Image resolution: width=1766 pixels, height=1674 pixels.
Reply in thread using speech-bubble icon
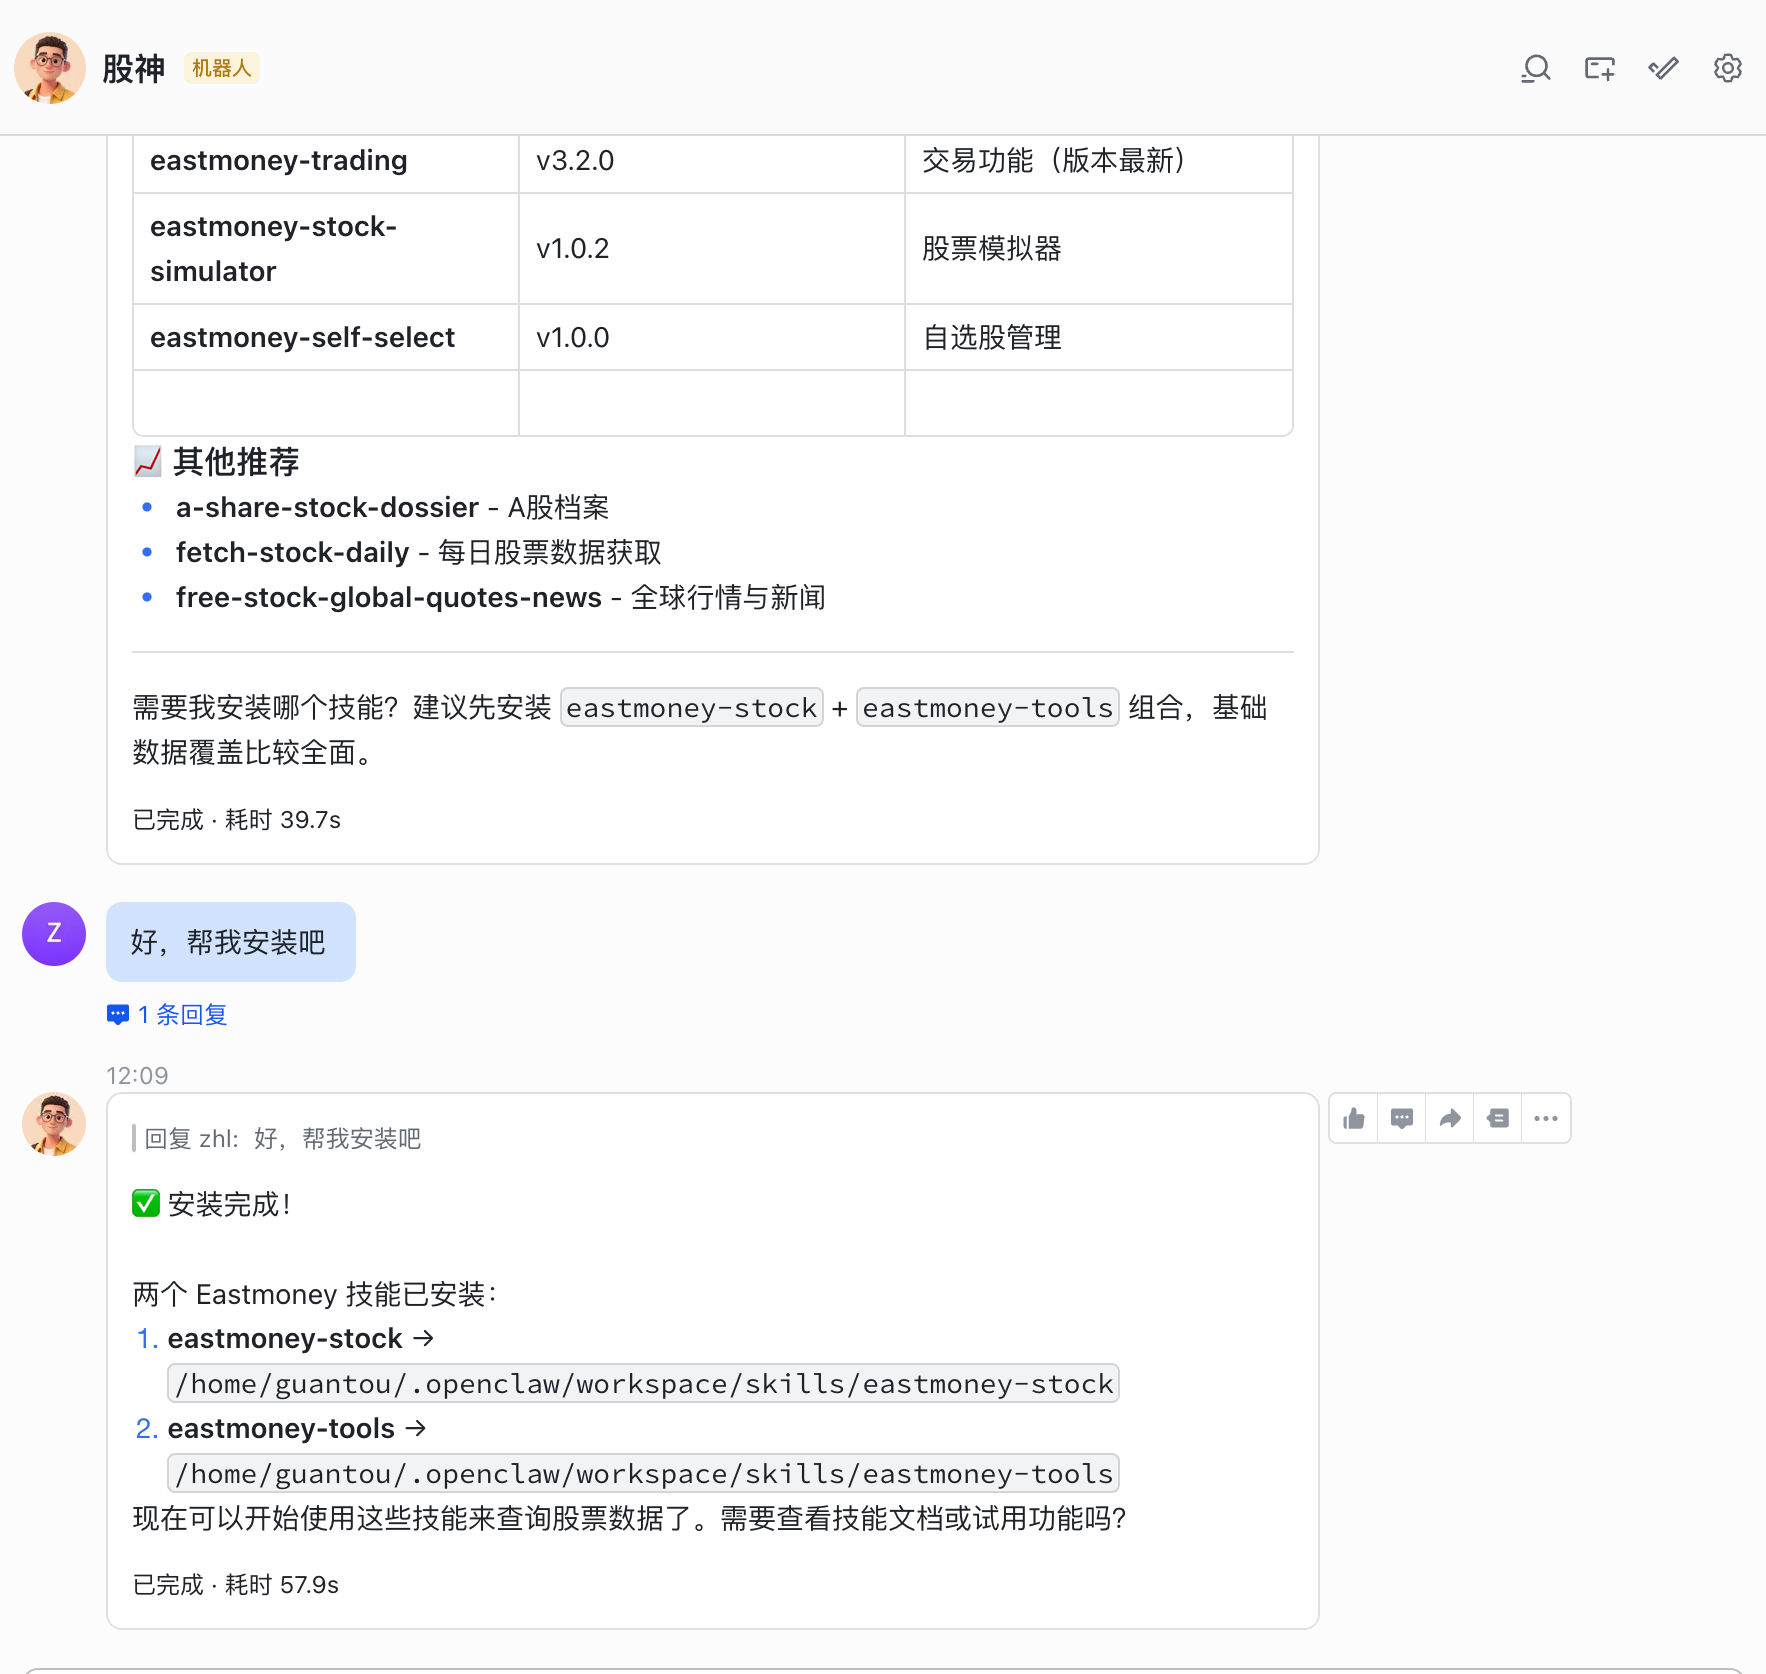tap(1402, 1118)
